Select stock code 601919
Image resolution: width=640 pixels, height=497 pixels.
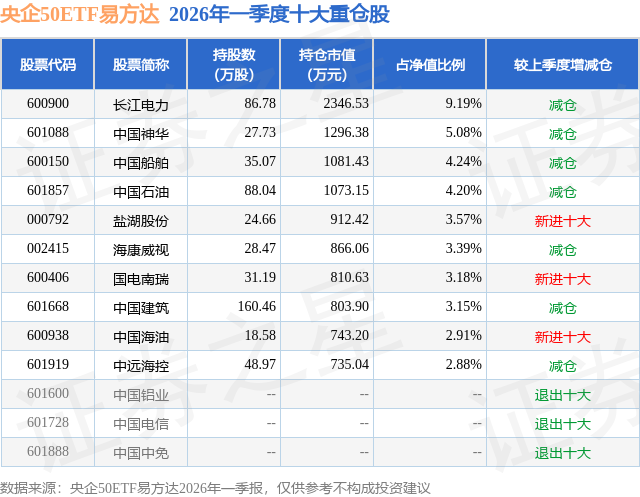tap(48, 364)
